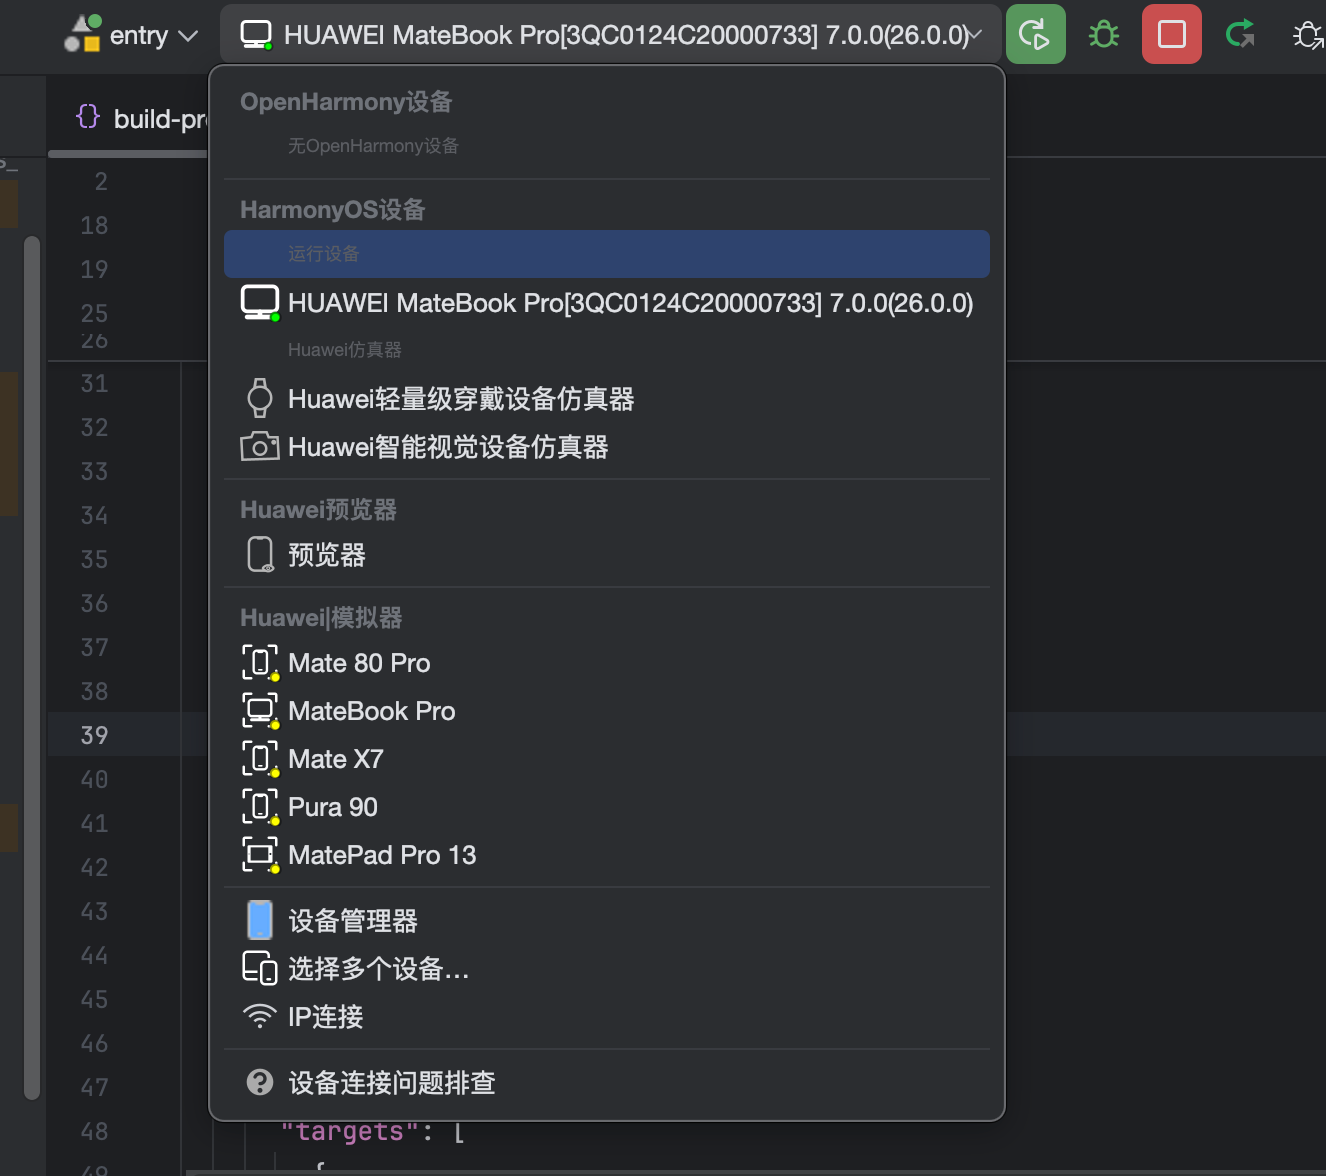Click line number 18 in the gutter
This screenshot has width=1326, height=1176.
pyautogui.click(x=94, y=225)
